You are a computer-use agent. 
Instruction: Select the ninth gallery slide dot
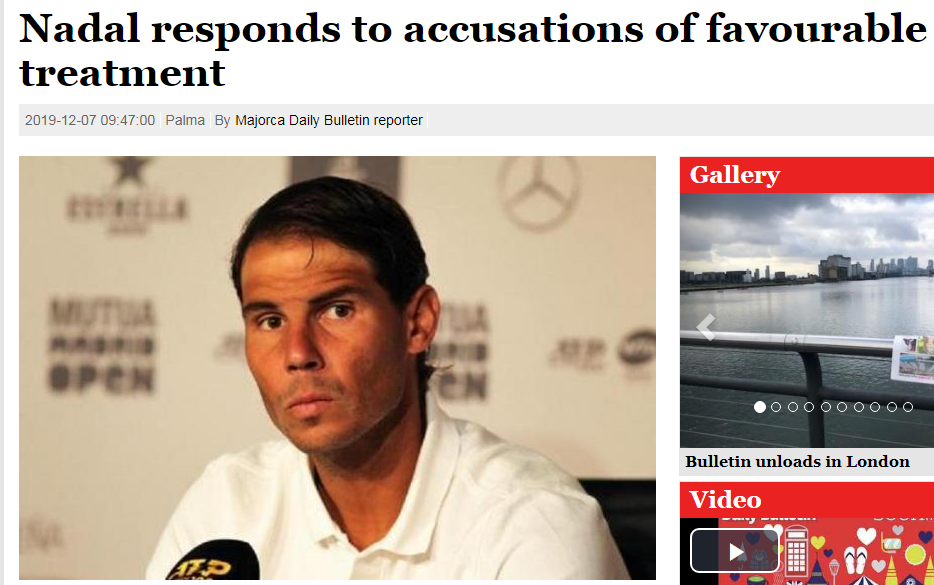pyautogui.click(x=892, y=407)
